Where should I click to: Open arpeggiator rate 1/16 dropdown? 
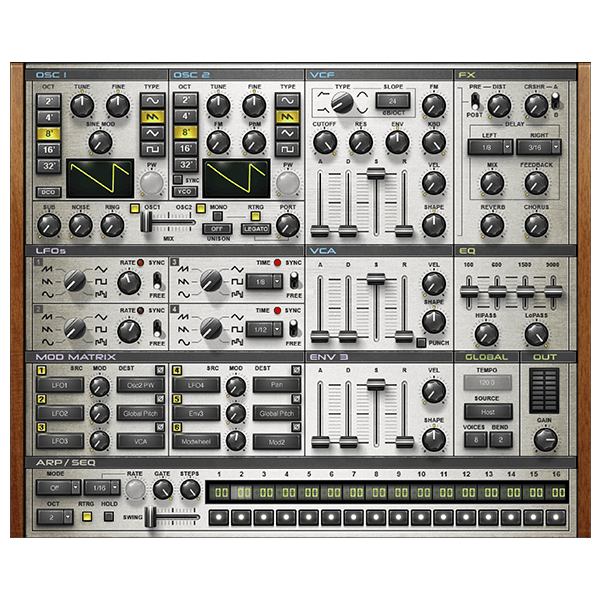coord(102,488)
